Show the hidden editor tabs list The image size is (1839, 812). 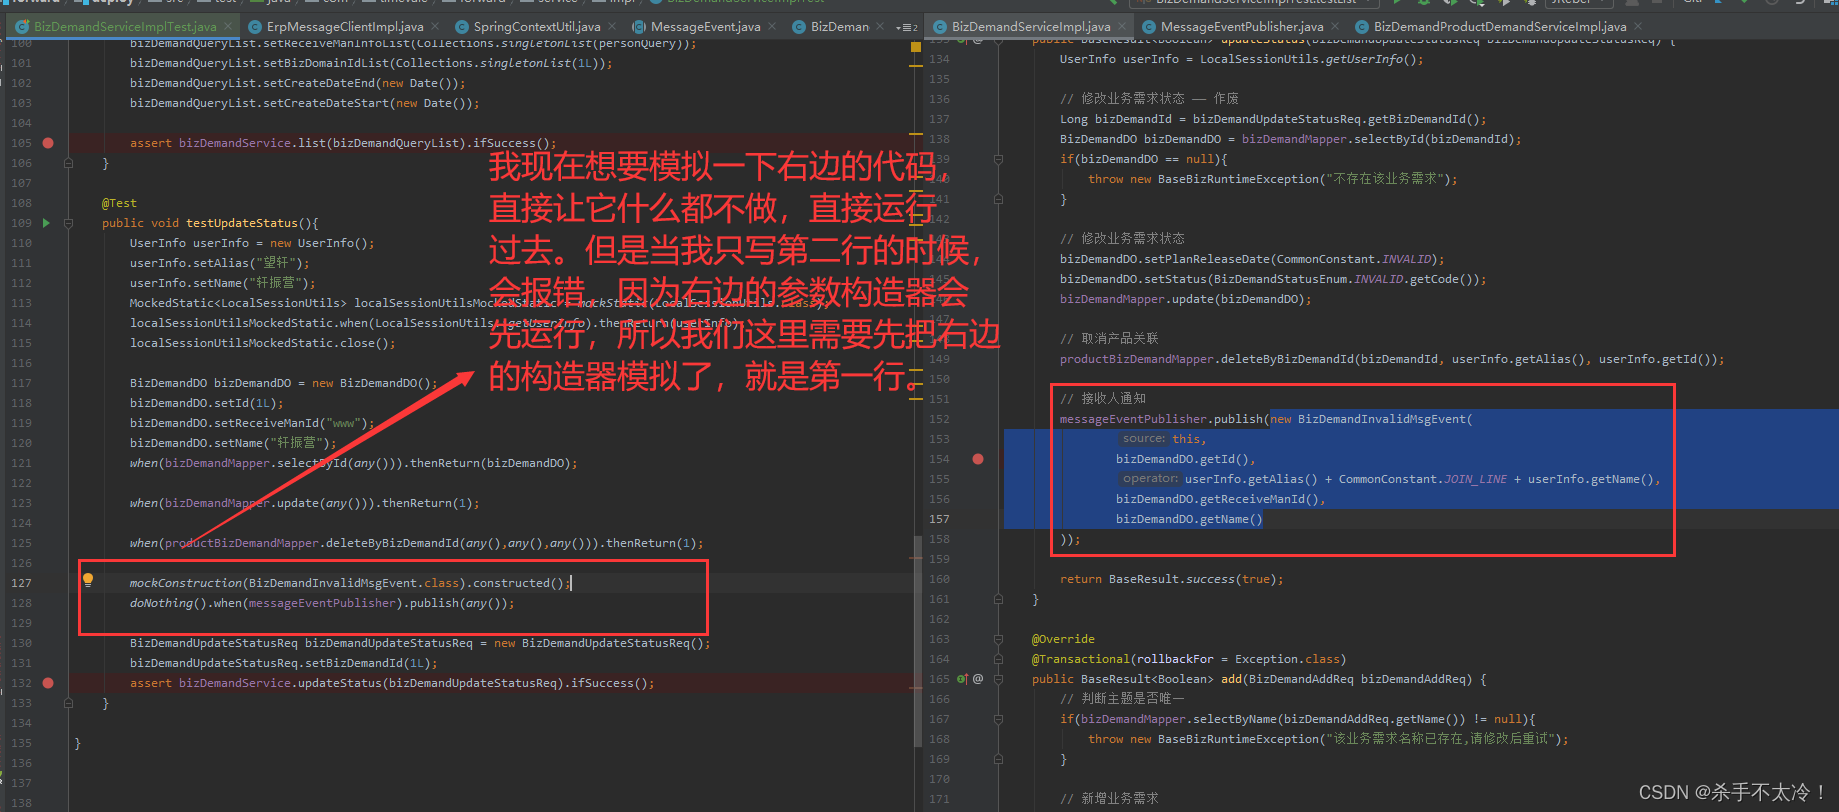pyautogui.click(x=907, y=27)
